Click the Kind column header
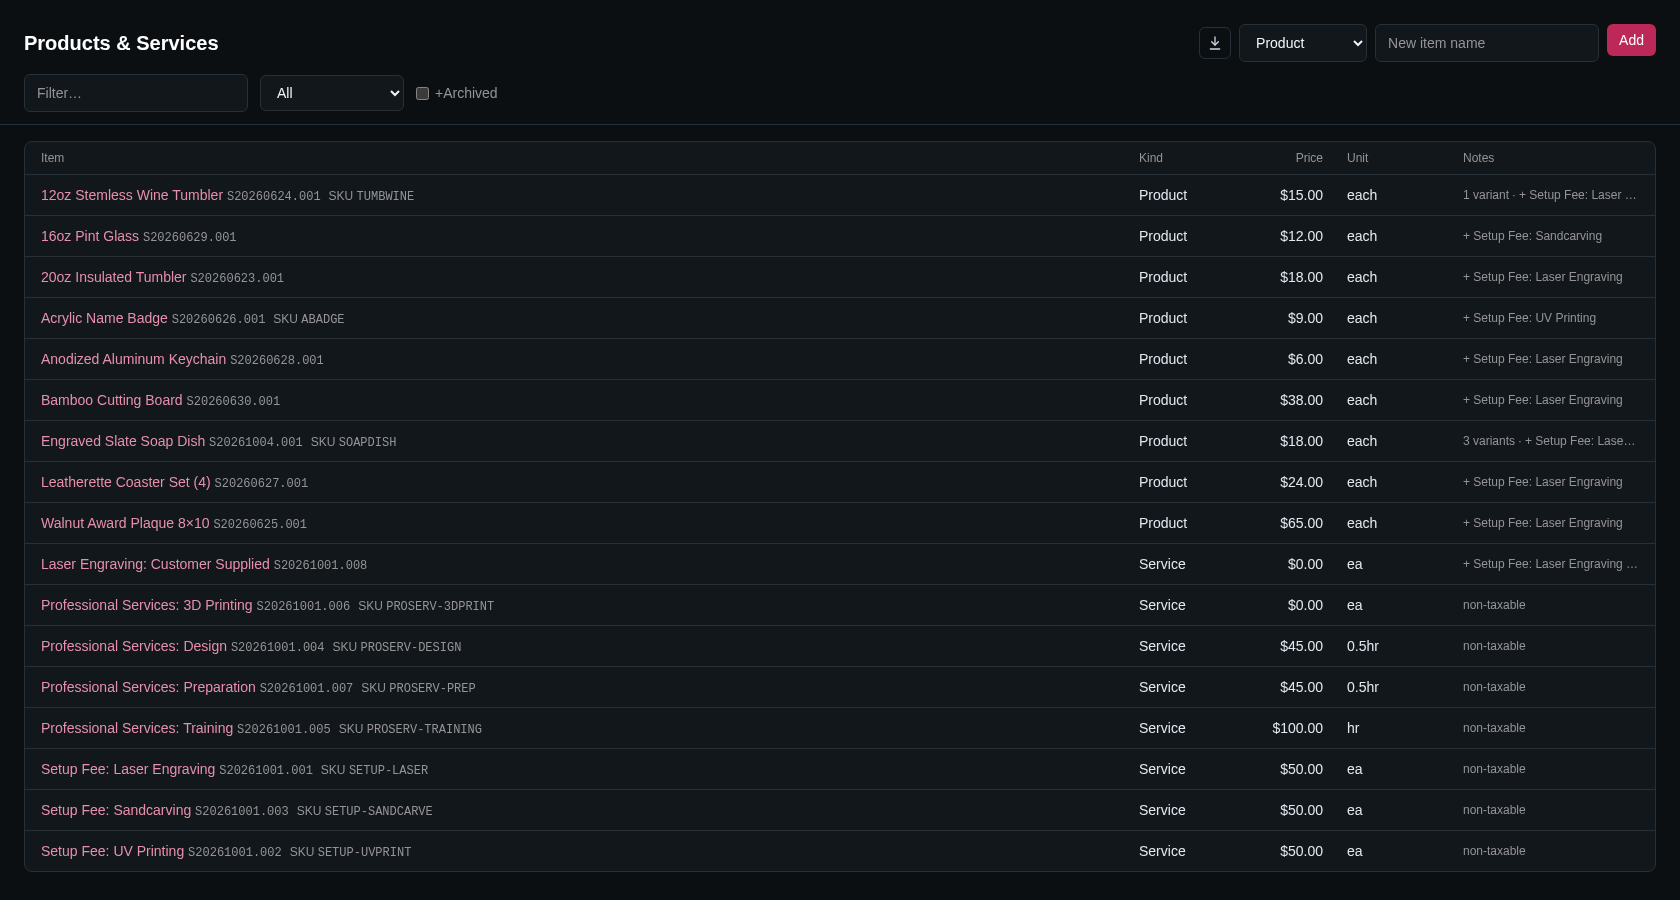Image resolution: width=1680 pixels, height=900 pixels. 1151,158
